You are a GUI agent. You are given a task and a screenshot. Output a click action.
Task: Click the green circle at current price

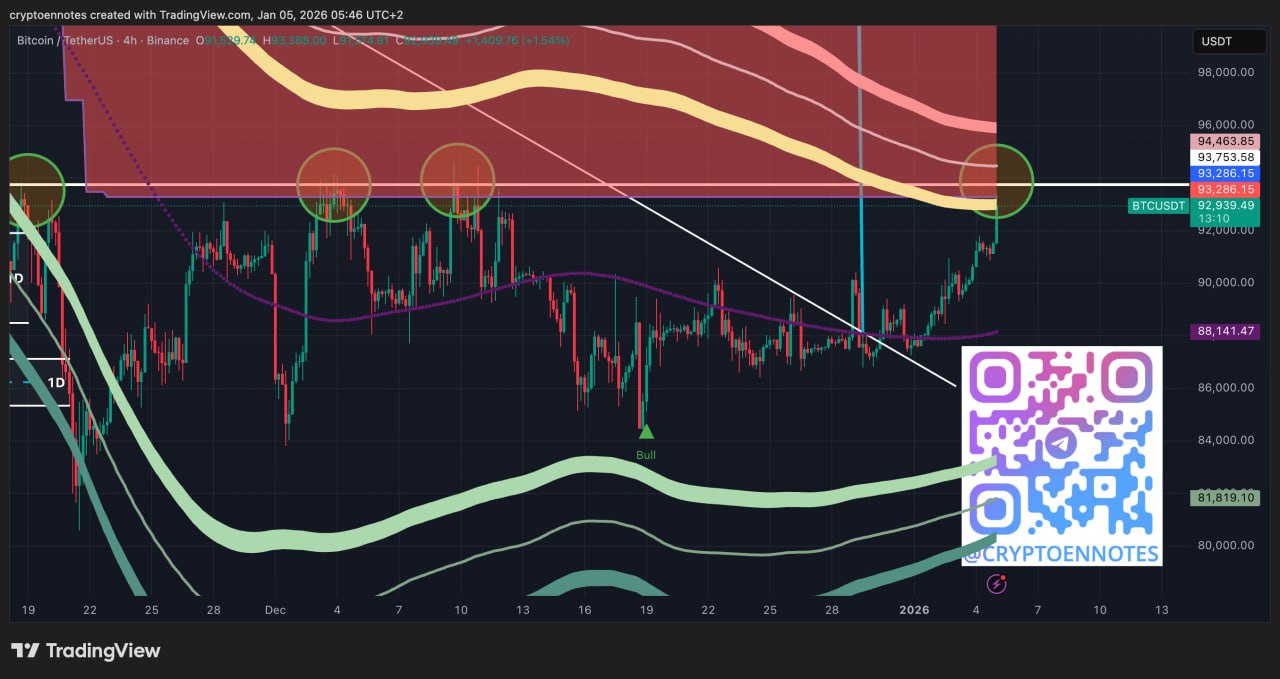[x=996, y=181]
